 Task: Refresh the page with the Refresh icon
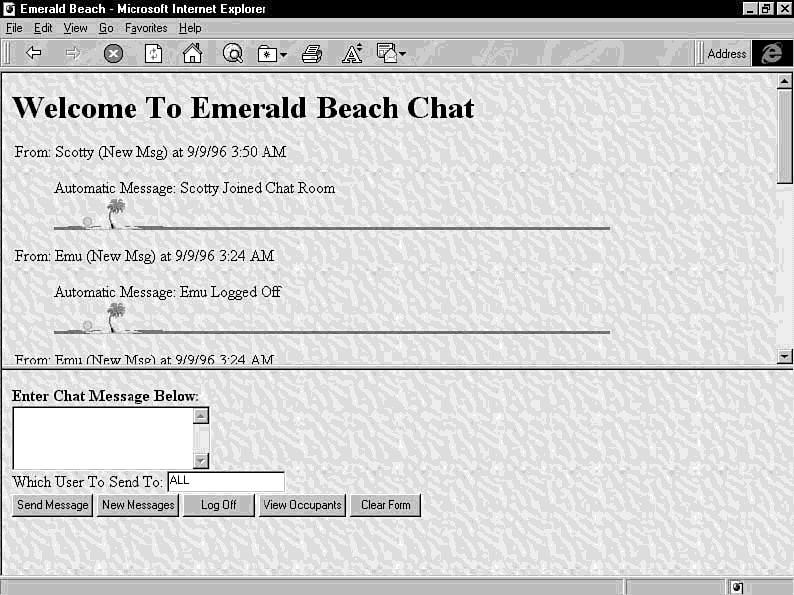153,54
